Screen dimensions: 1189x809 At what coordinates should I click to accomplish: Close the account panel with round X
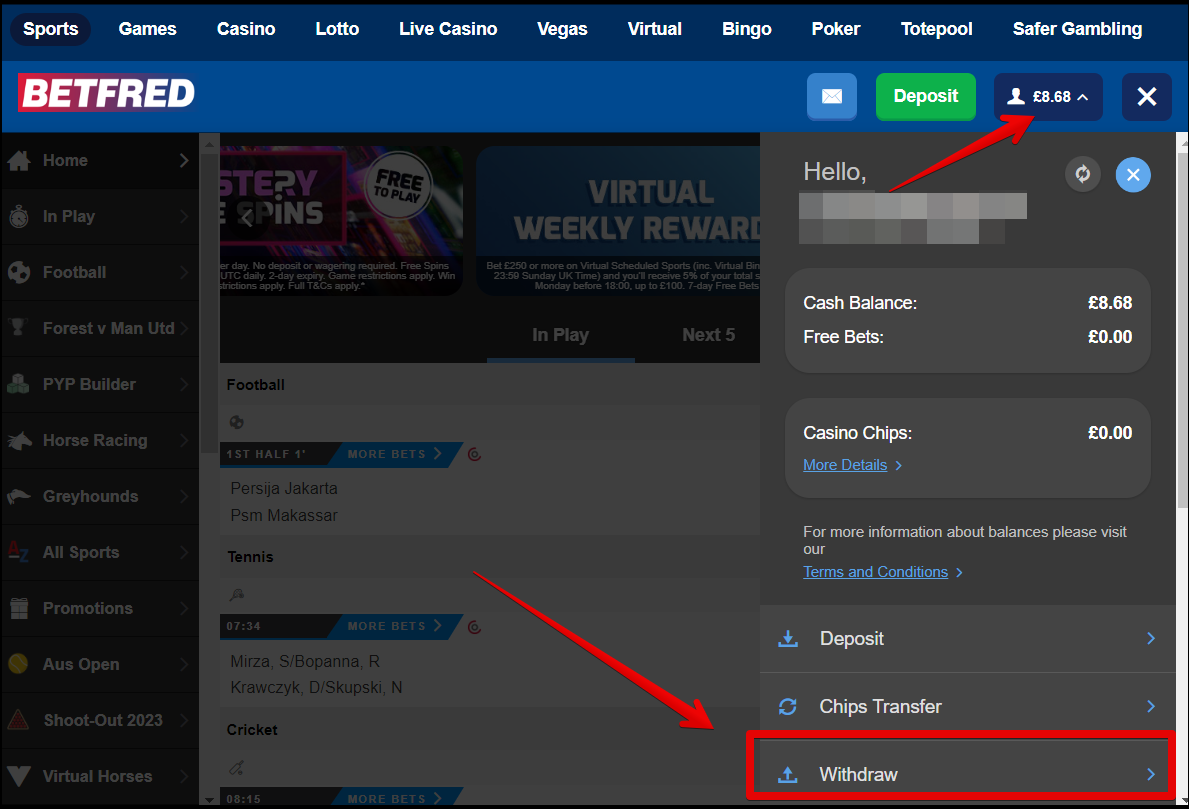pyautogui.click(x=1133, y=175)
